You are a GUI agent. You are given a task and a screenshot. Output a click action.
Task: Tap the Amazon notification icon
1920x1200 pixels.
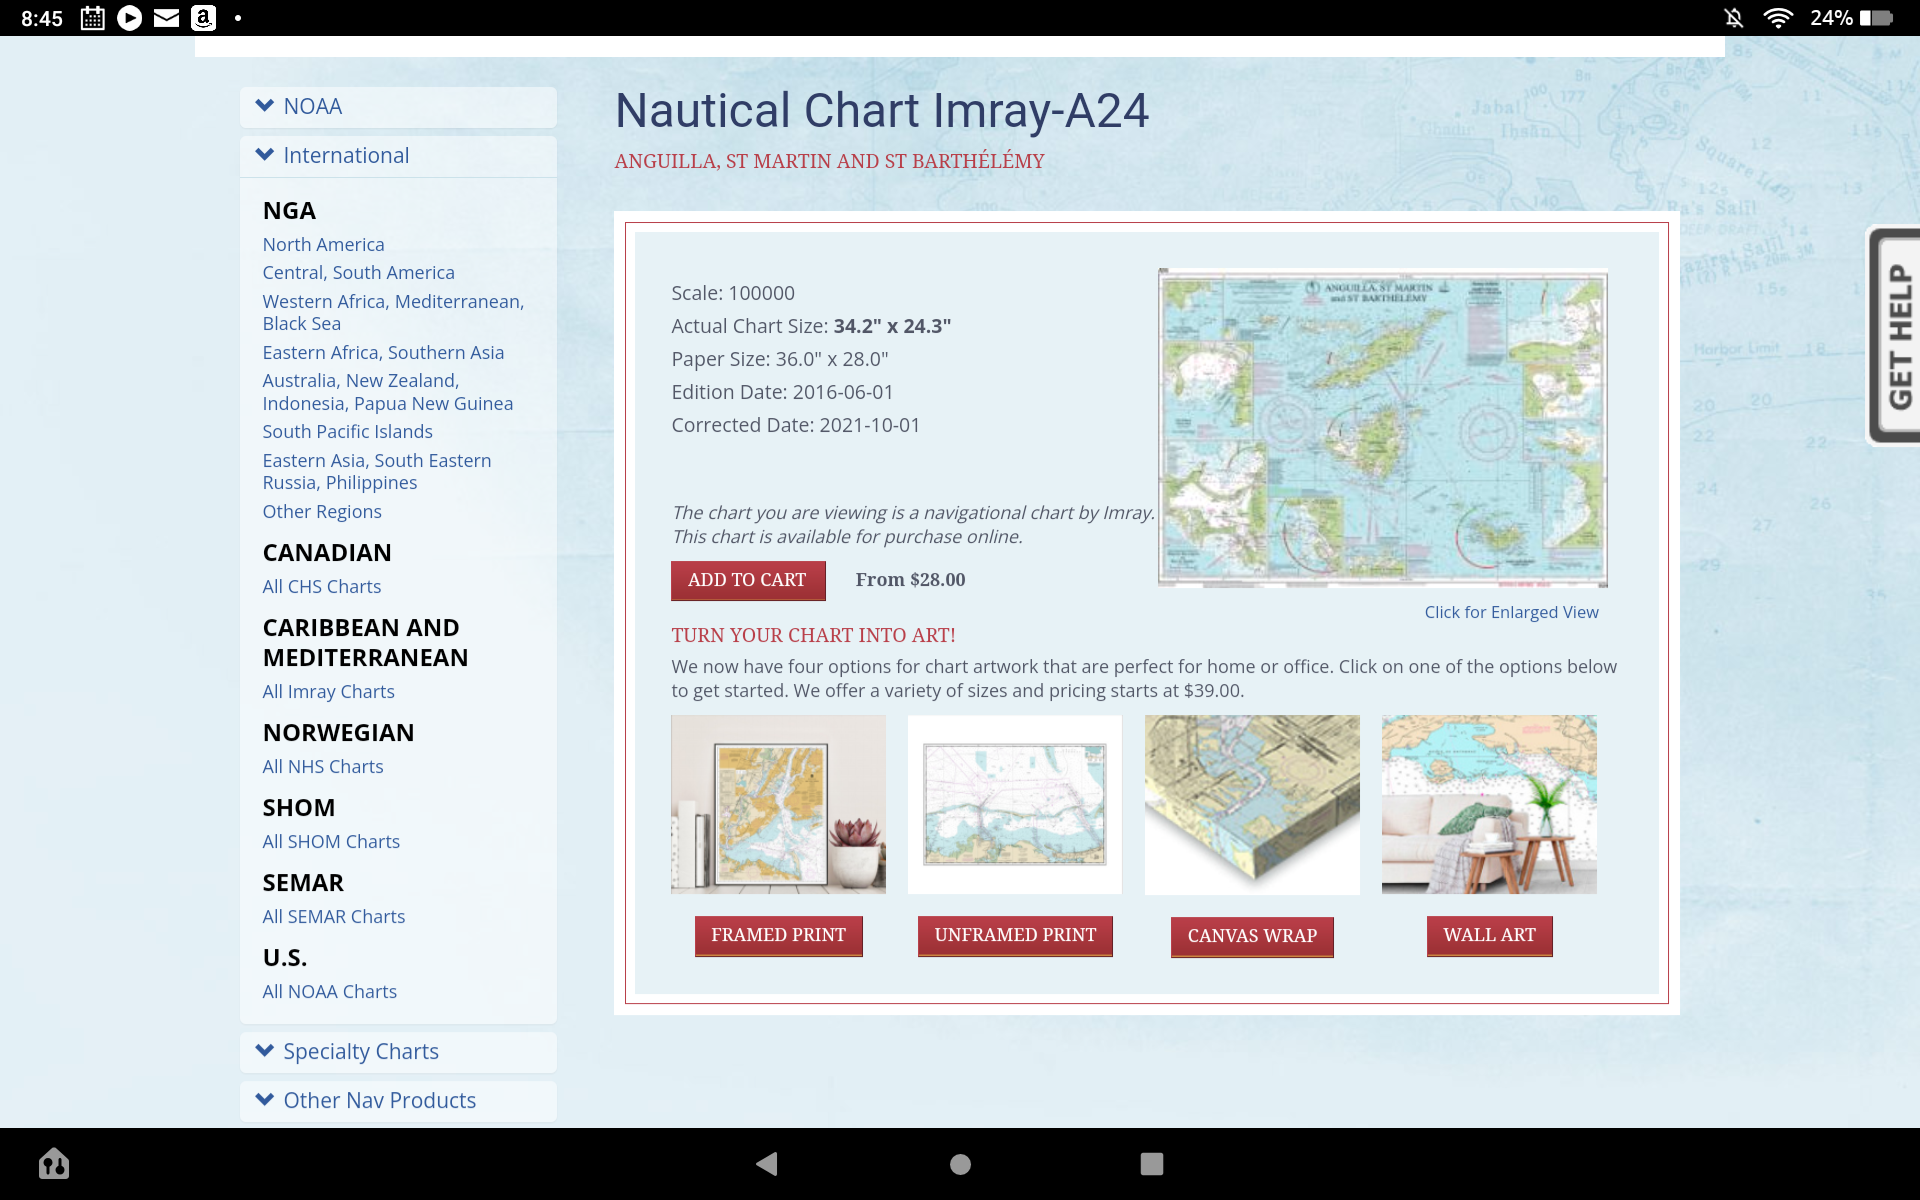(x=203, y=18)
